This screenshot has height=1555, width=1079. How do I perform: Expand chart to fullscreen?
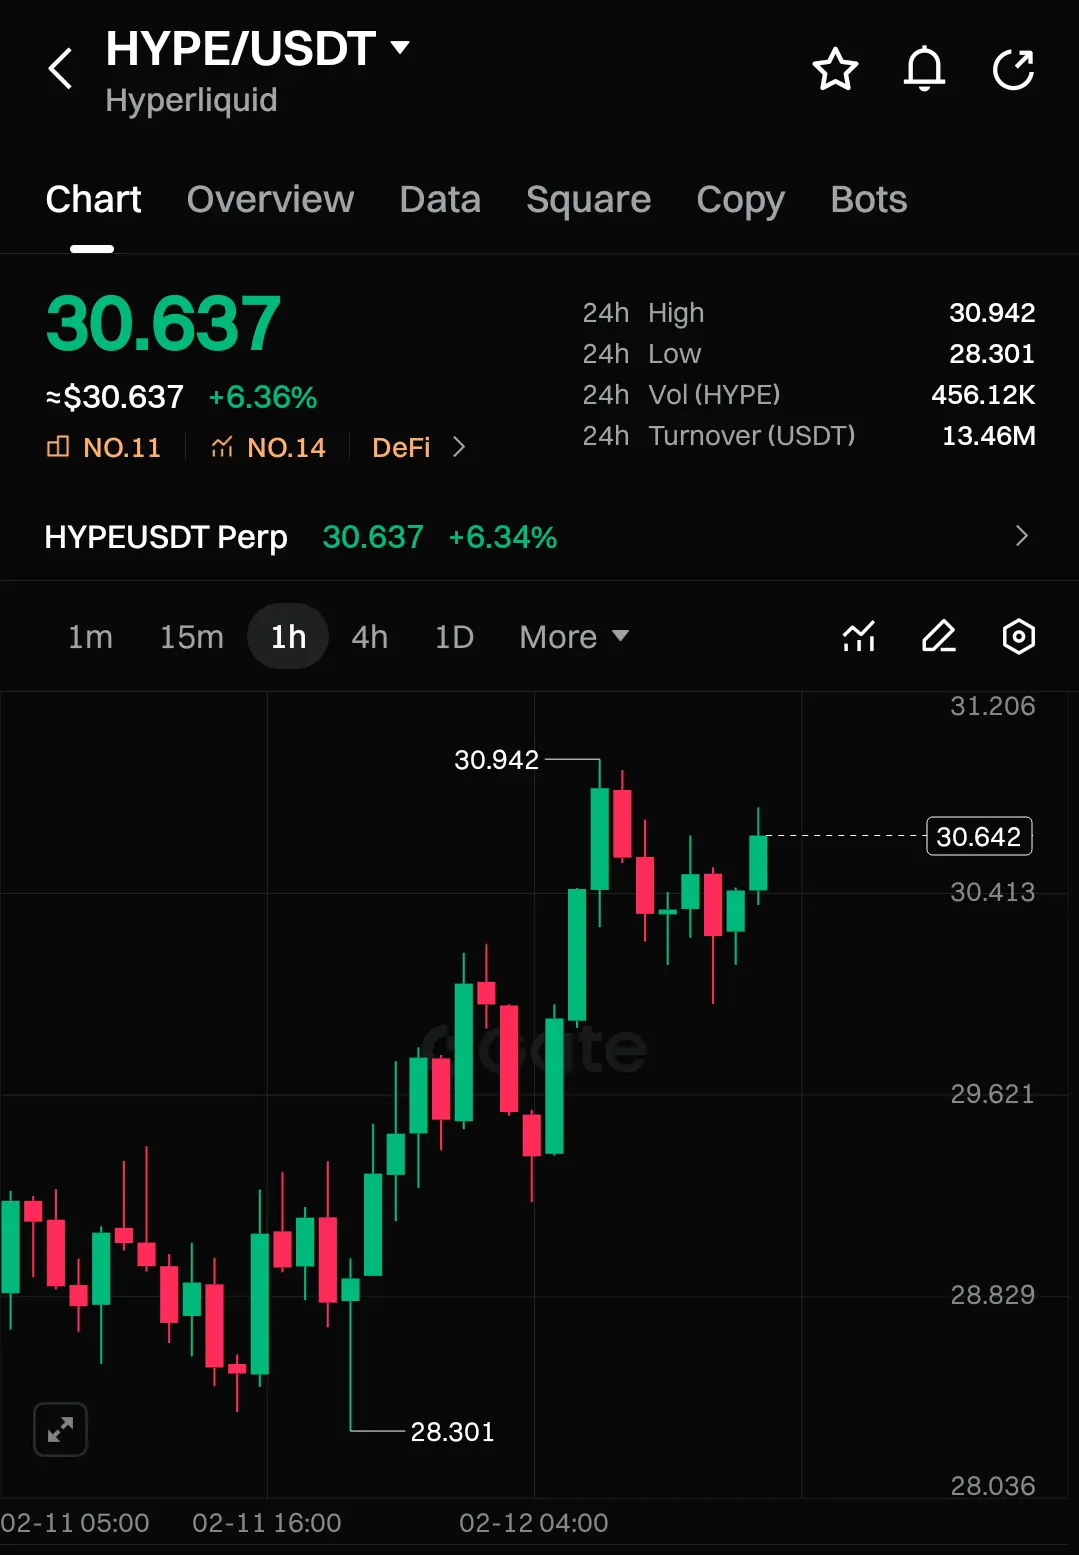click(x=60, y=1429)
